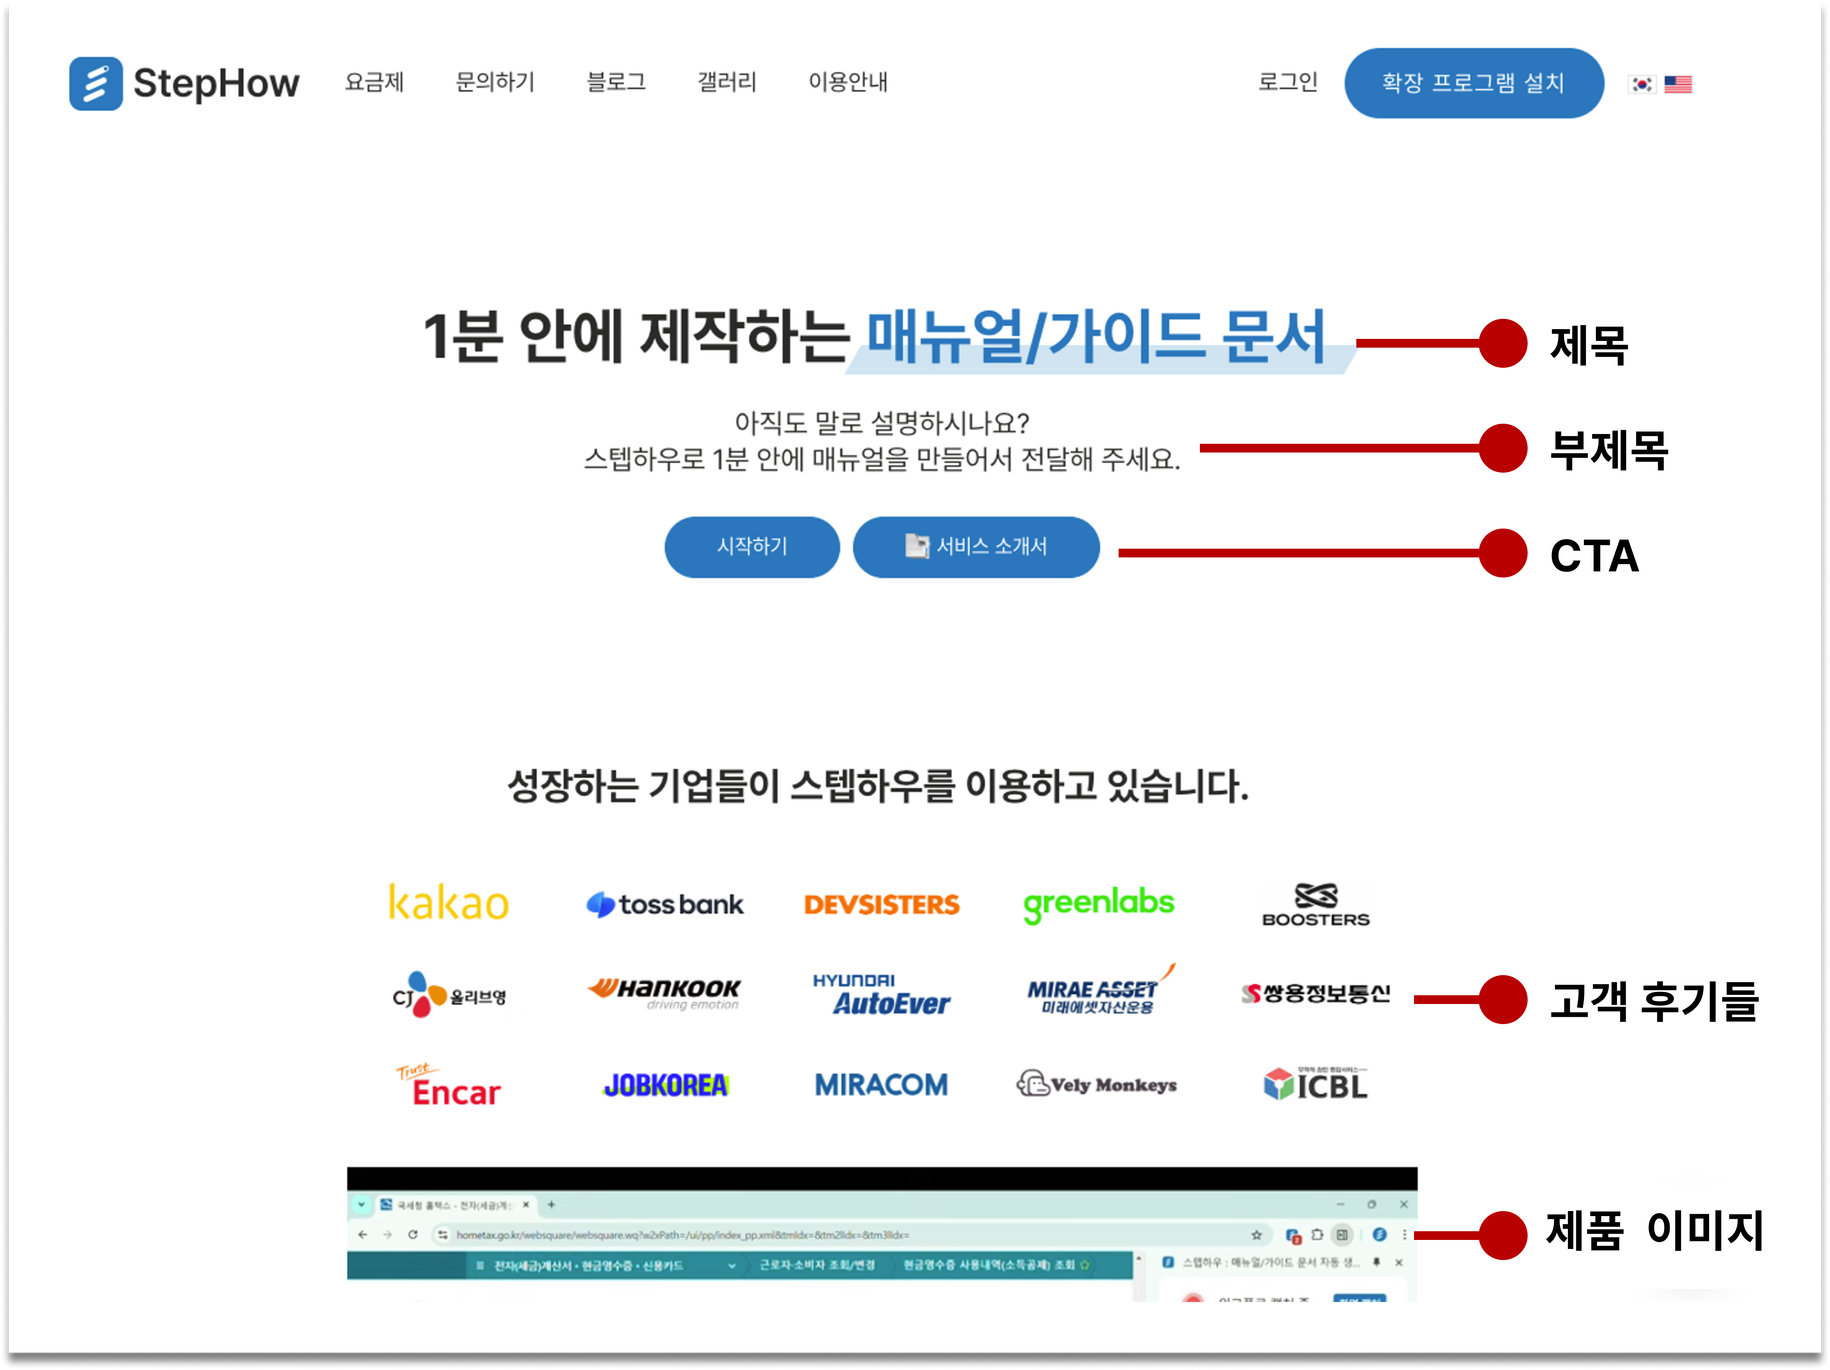Open the hamburger list menu beside 전자(세금)계산서
The width and height of the screenshot is (1830, 1370).
[478, 1265]
